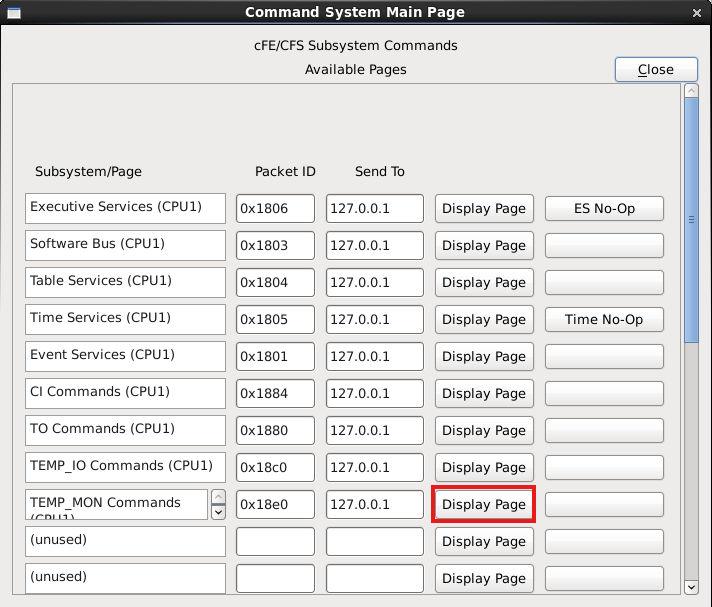The image size is (712, 607).
Task: Edit Packet ID field showing 0x1806
Action: [275, 209]
